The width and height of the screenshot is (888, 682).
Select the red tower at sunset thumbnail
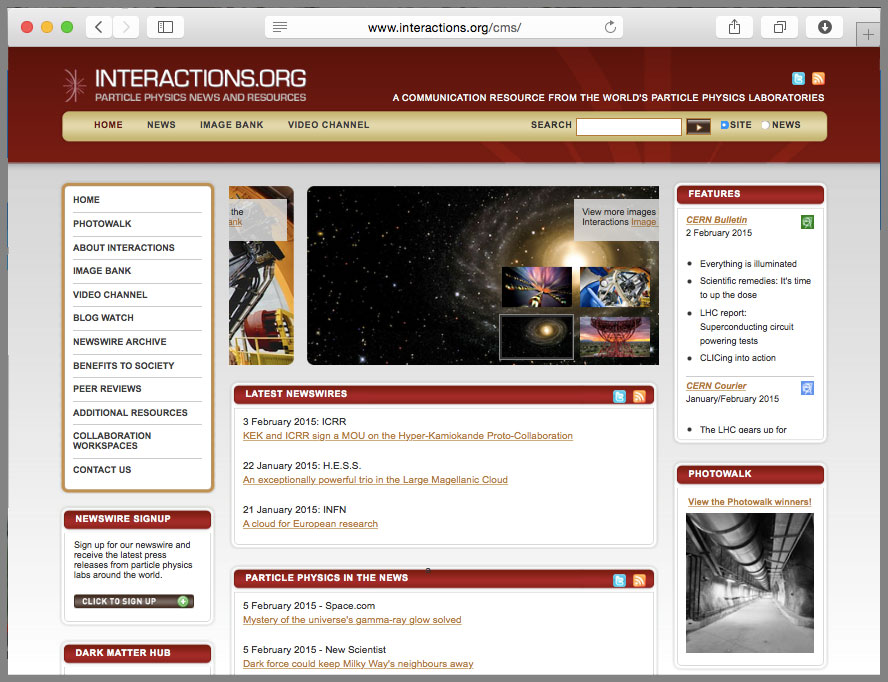point(615,336)
